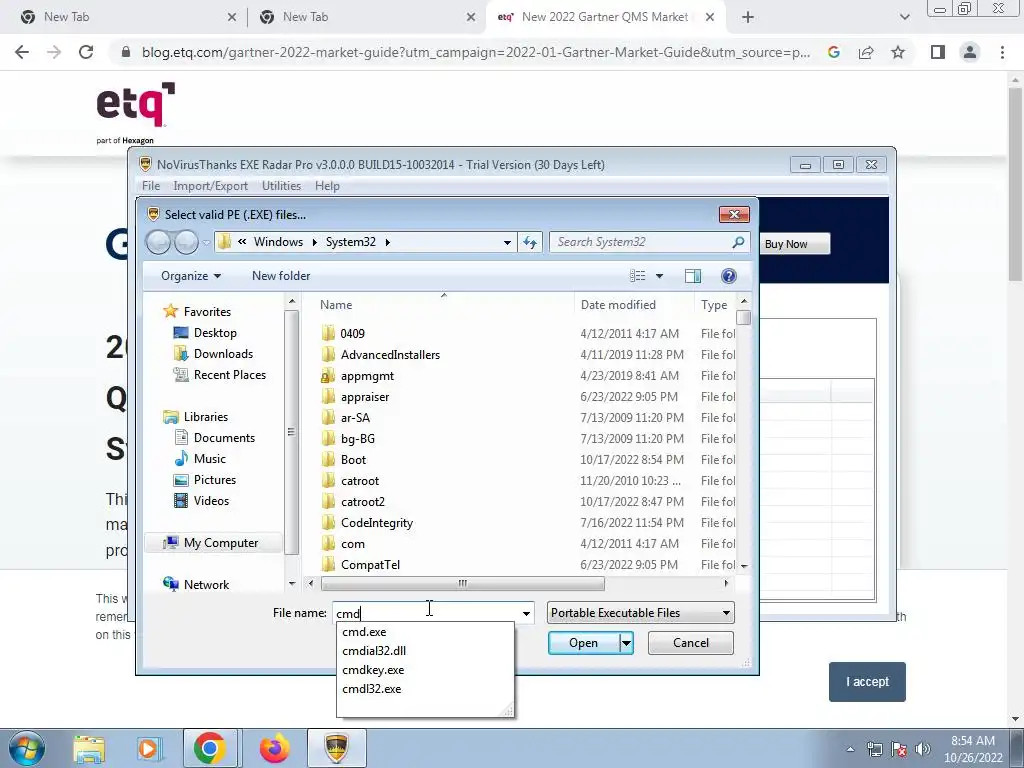Click the search magnifier in System32 box
The image size is (1024, 768).
click(738, 242)
